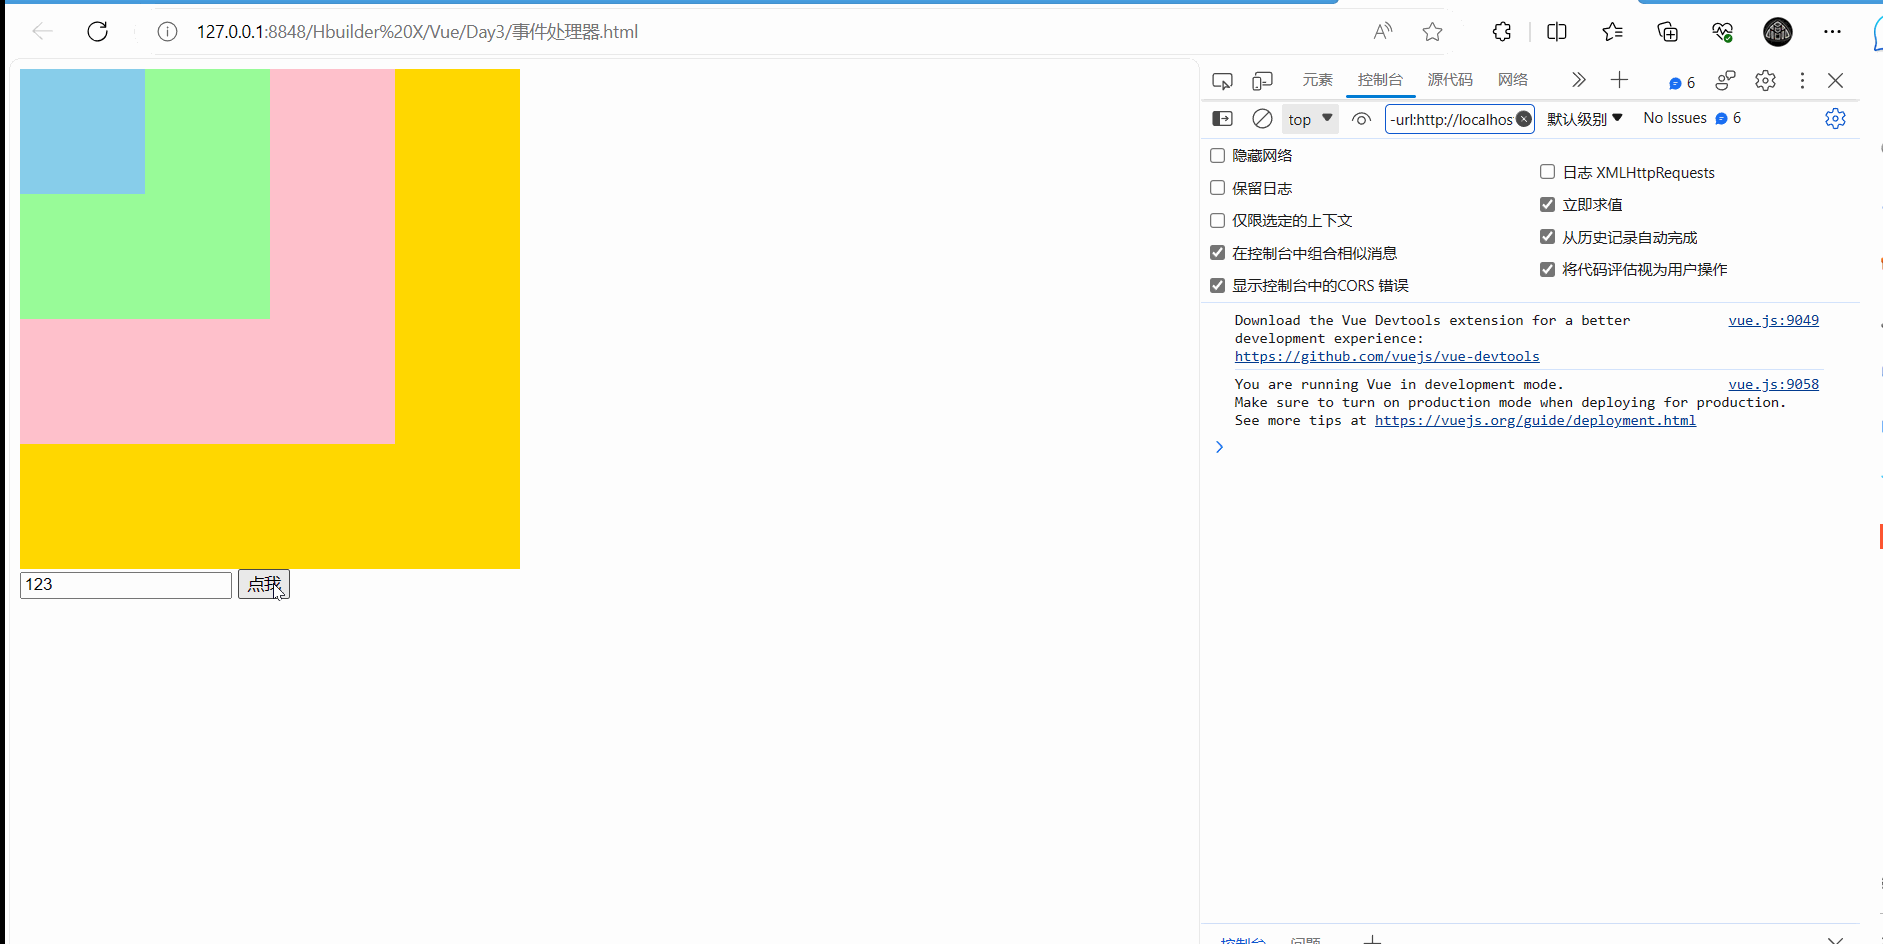Enable 日志 XMLHttpRequests checkbox
Image resolution: width=1883 pixels, height=944 pixels.
[x=1547, y=172]
